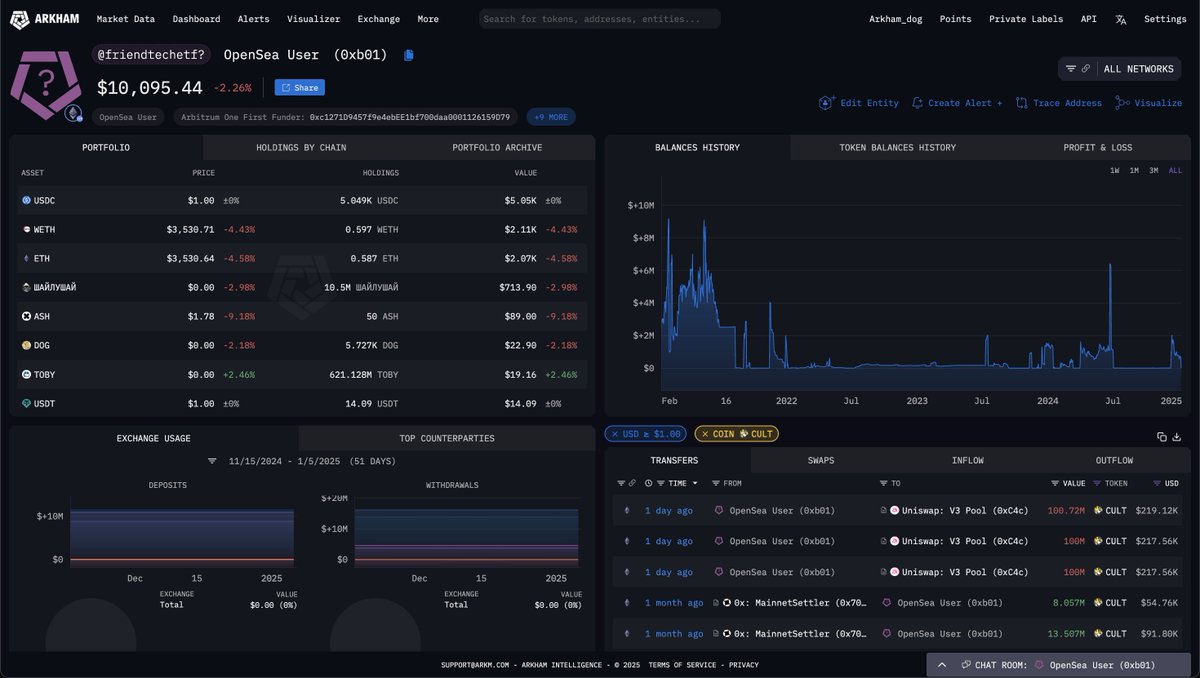Image resolution: width=1200 pixels, height=678 pixels.
Task: Click Uniswap icon in 100.72M CULT row
Action: click(x=895, y=511)
